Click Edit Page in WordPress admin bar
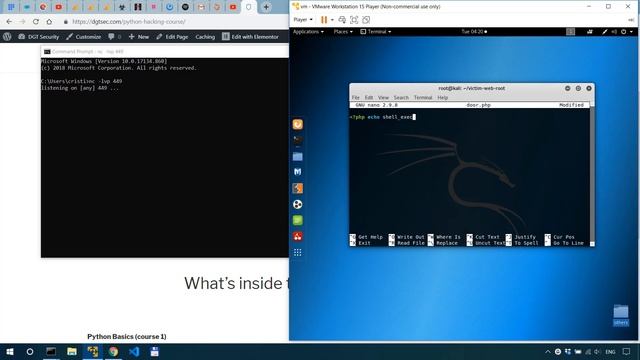The image size is (640, 360). coord(172,36)
